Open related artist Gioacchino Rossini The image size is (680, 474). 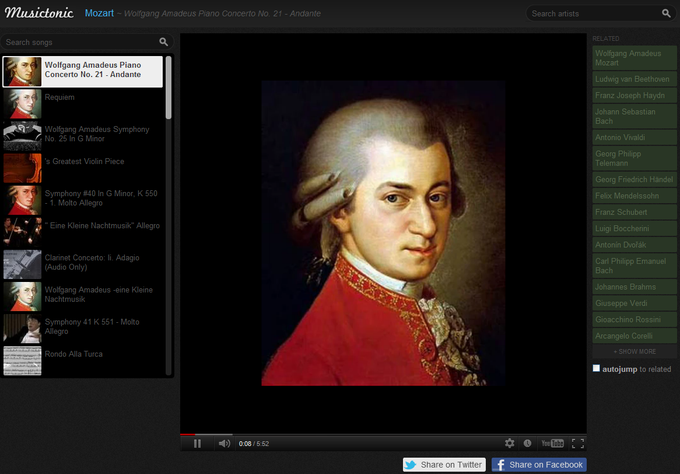coord(634,320)
